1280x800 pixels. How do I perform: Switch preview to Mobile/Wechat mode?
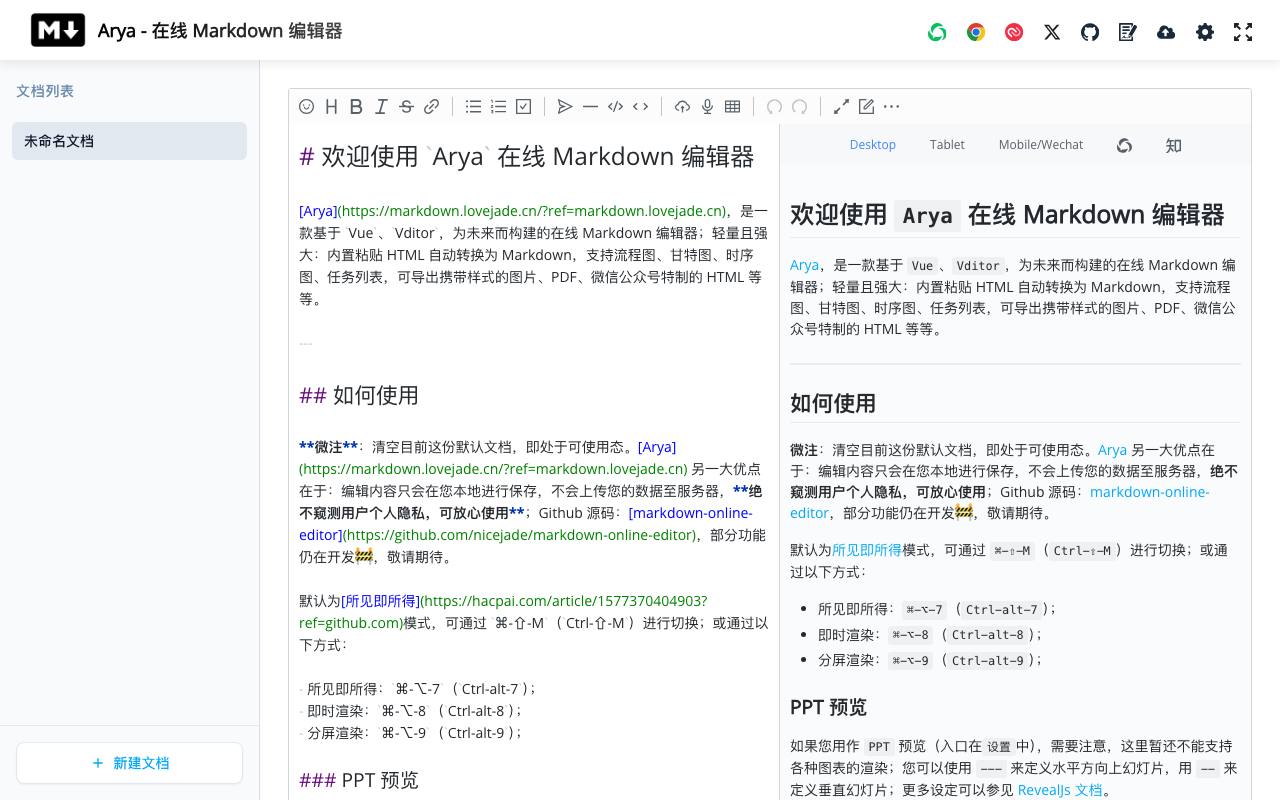click(1041, 144)
